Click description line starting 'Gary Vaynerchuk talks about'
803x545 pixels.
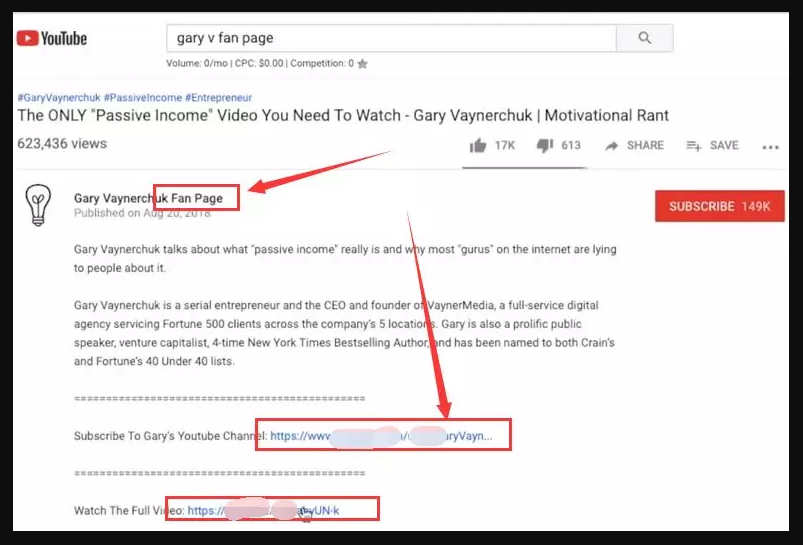click(345, 249)
